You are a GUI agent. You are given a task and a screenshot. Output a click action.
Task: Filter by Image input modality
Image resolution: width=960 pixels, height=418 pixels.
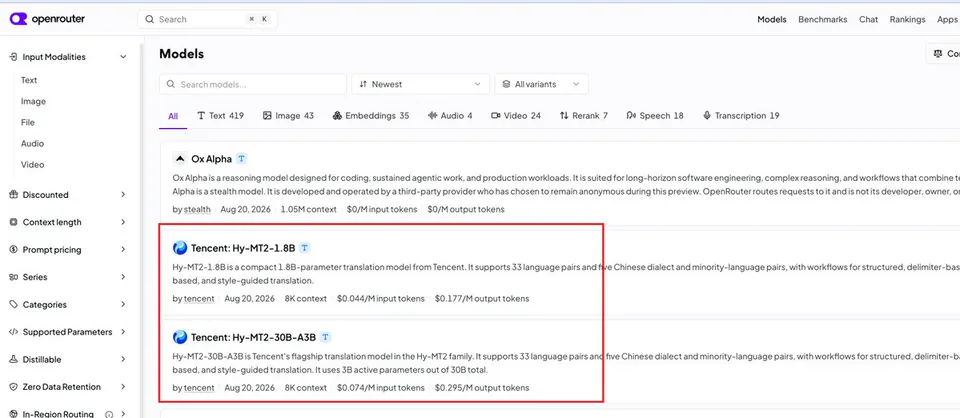tap(33, 102)
